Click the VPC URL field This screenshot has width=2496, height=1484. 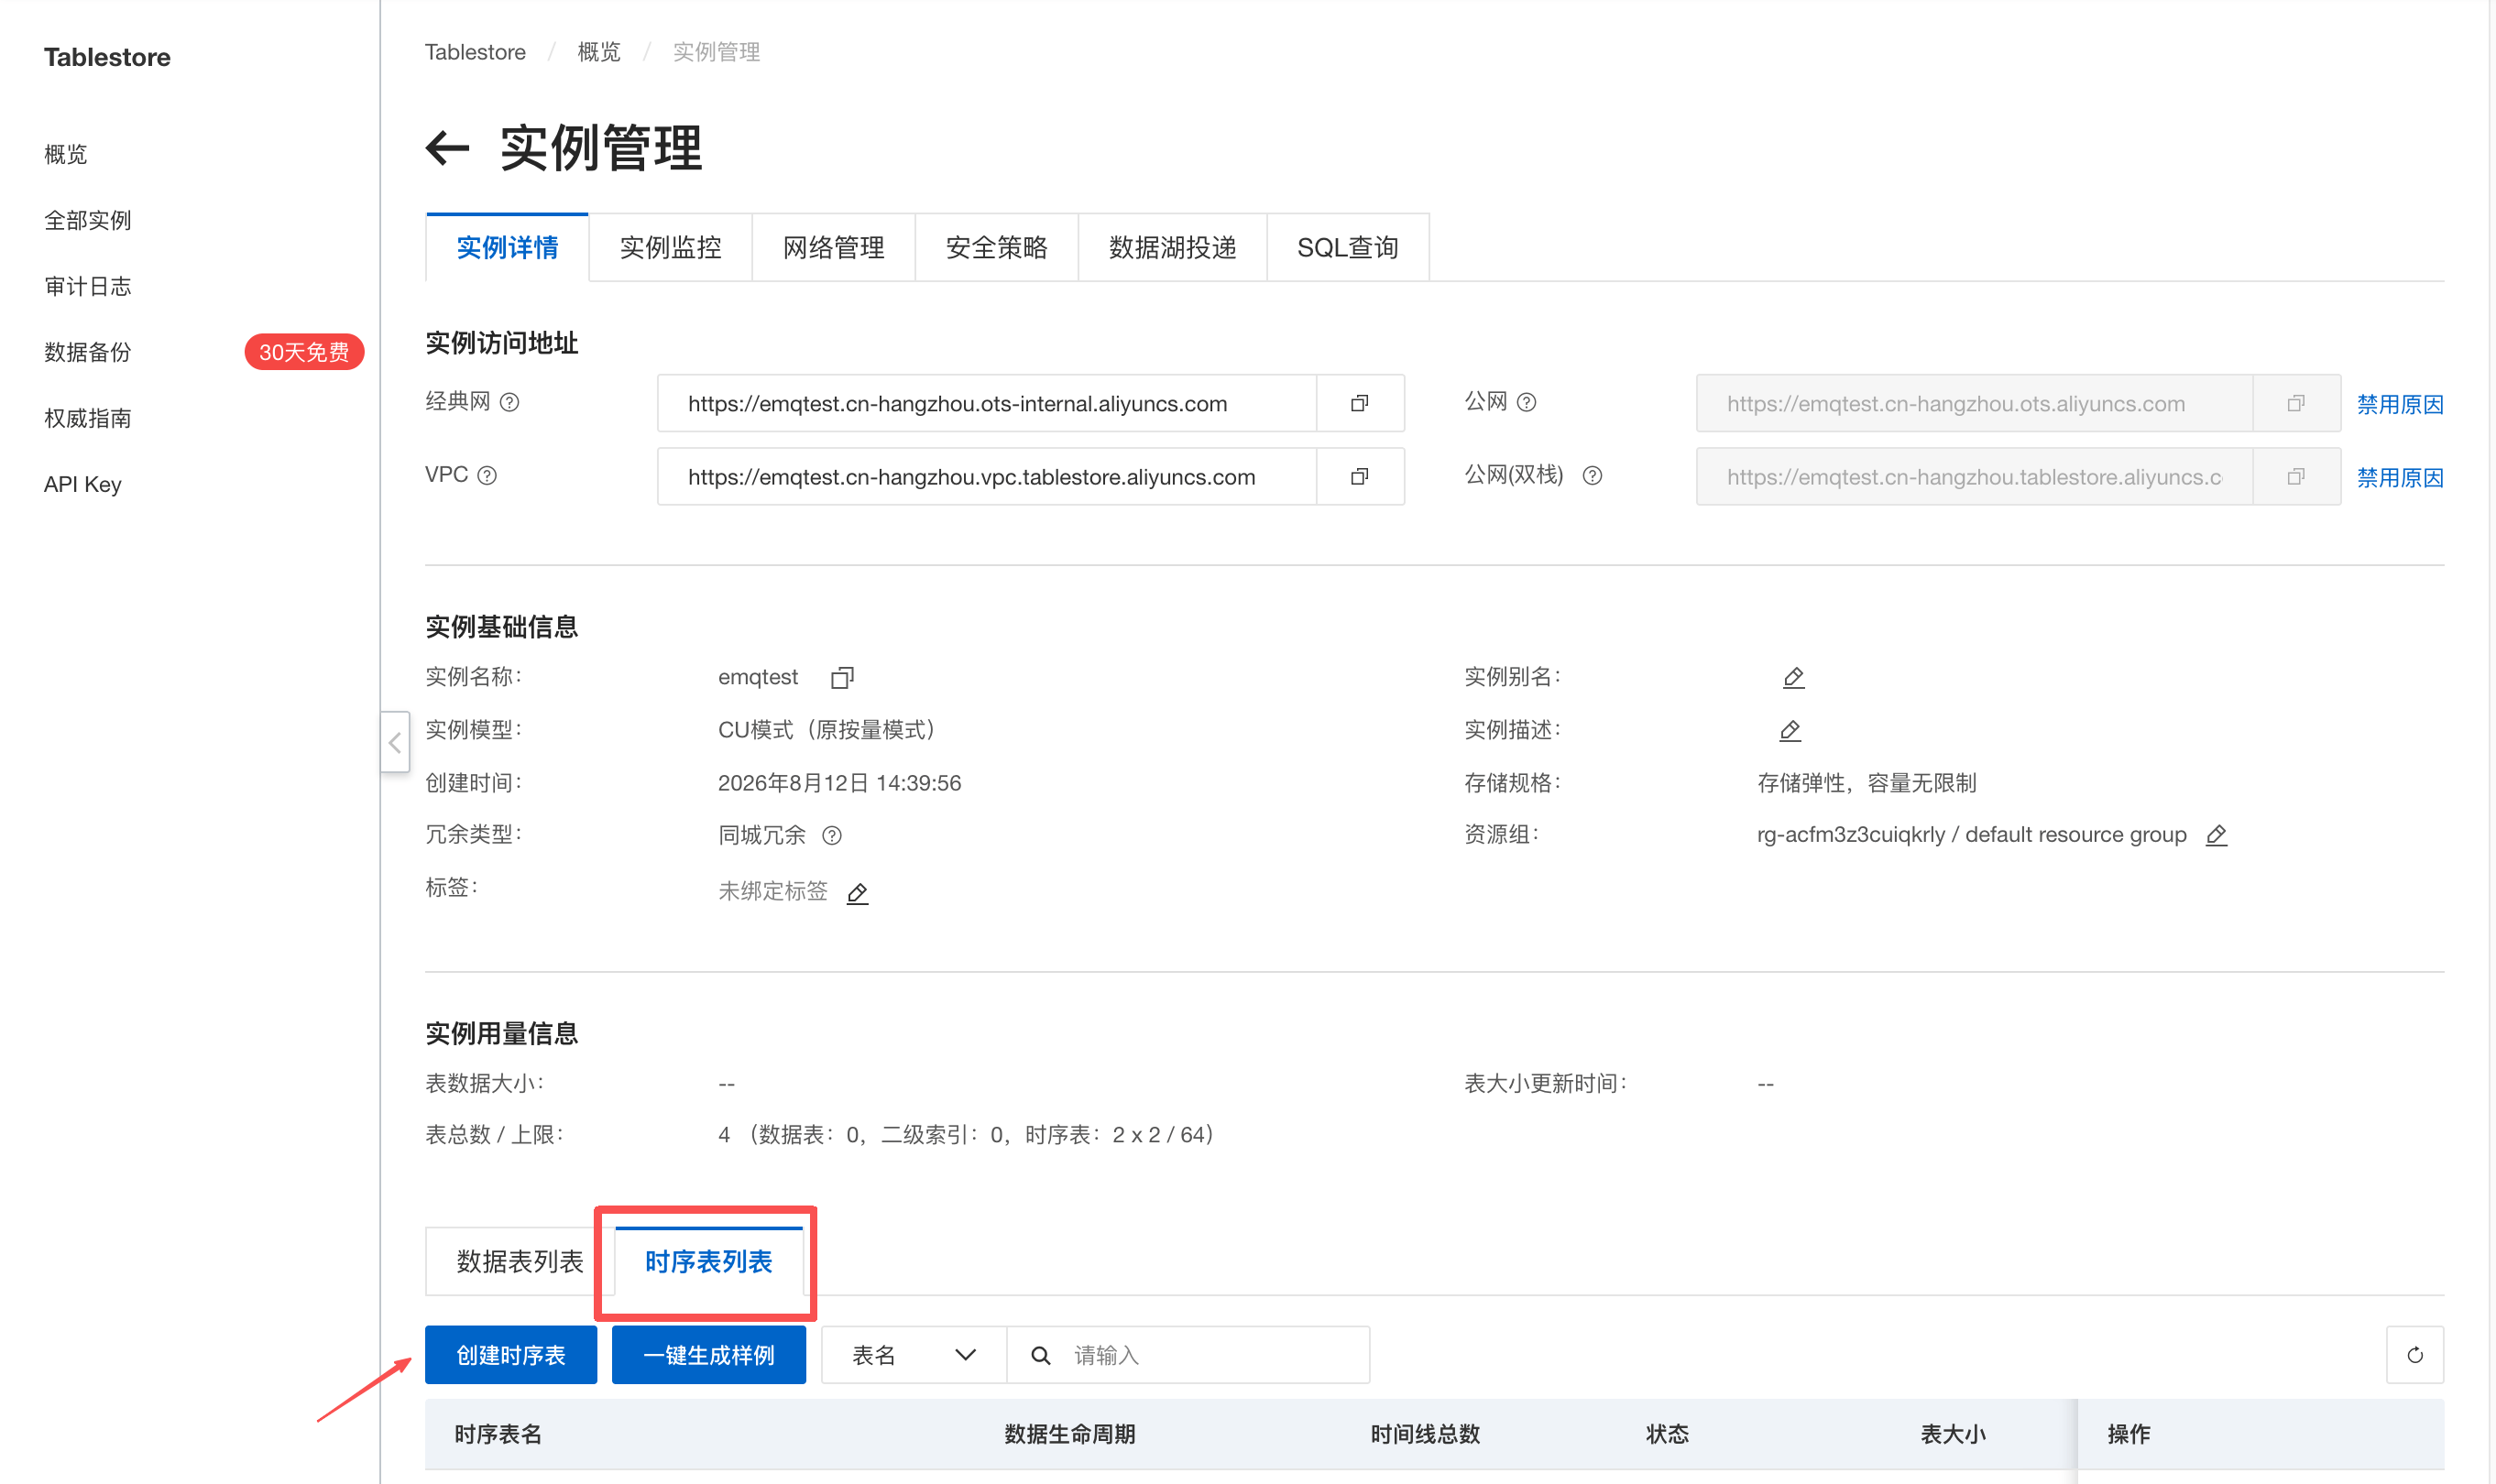(987, 477)
